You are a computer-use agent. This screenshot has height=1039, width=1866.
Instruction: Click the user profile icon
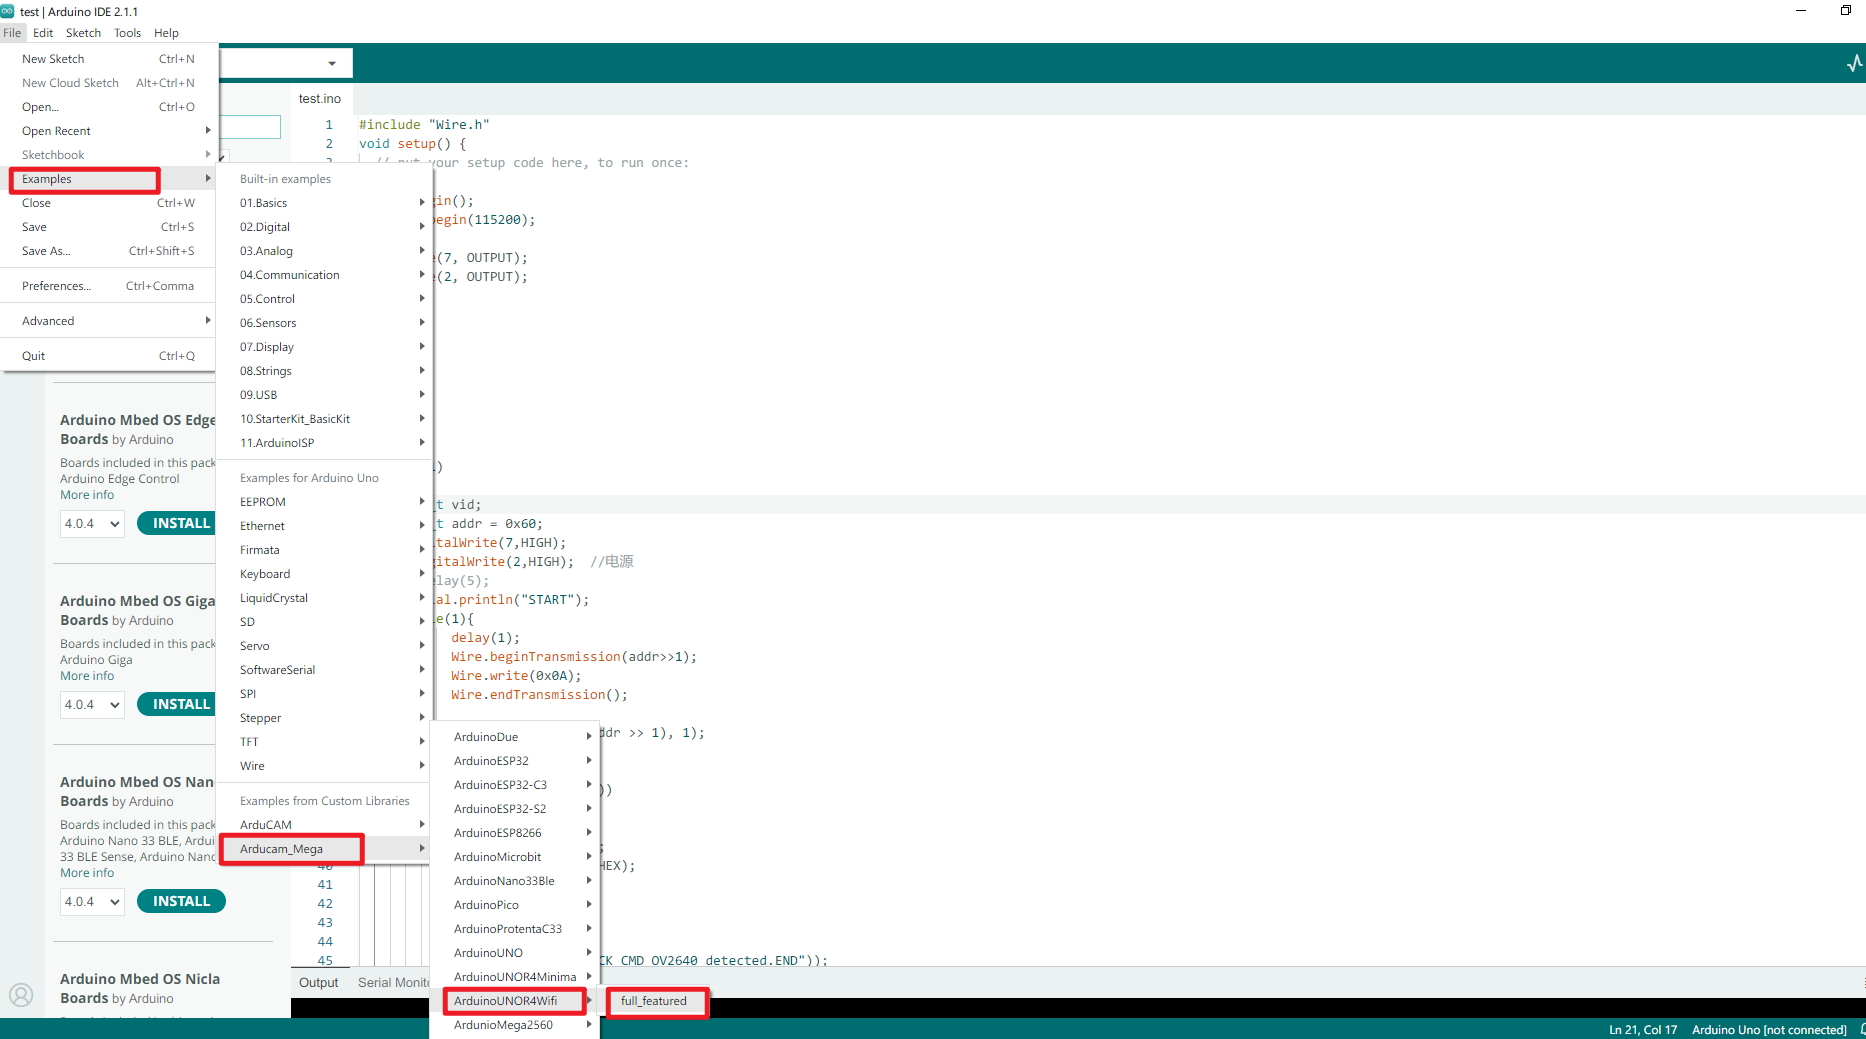(21, 995)
